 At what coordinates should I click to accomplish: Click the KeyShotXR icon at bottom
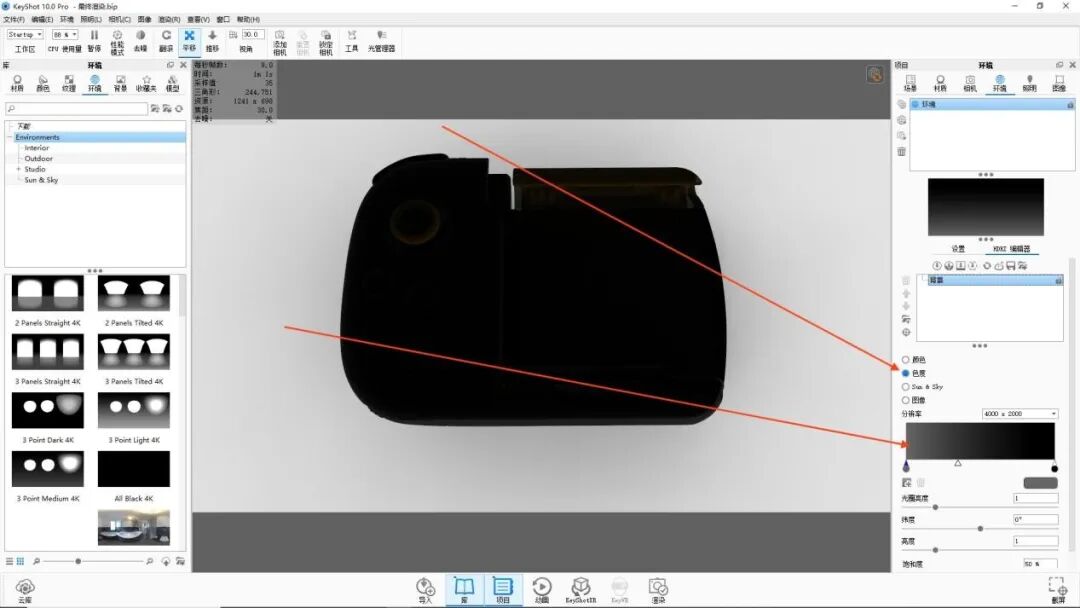[580, 586]
